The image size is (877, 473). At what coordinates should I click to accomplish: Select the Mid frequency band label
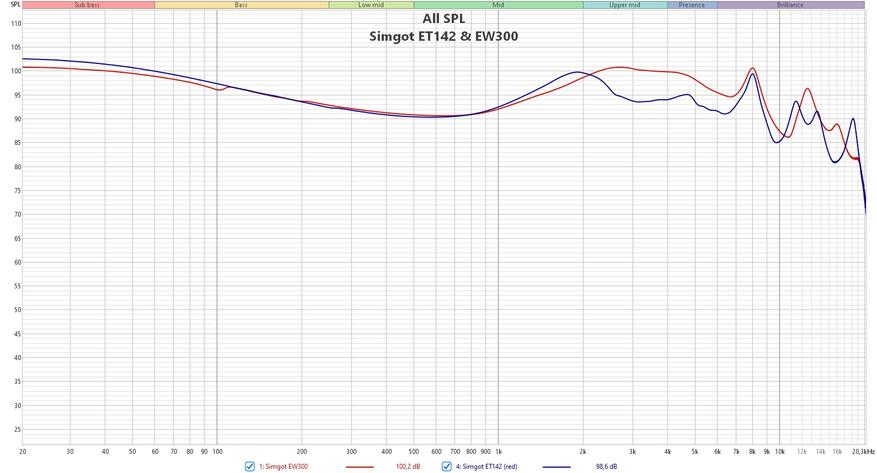click(x=498, y=5)
